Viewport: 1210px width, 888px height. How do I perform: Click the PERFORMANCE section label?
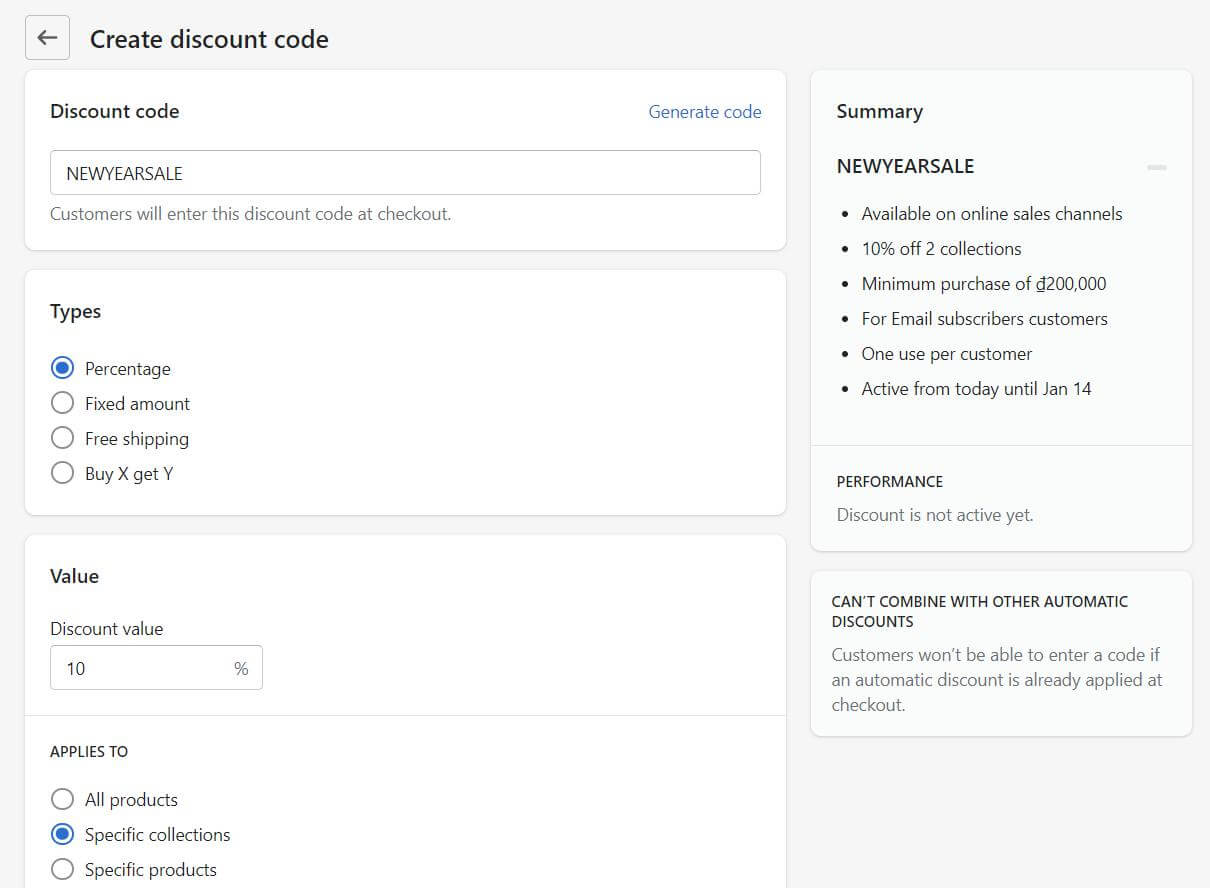click(x=890, y=481)
